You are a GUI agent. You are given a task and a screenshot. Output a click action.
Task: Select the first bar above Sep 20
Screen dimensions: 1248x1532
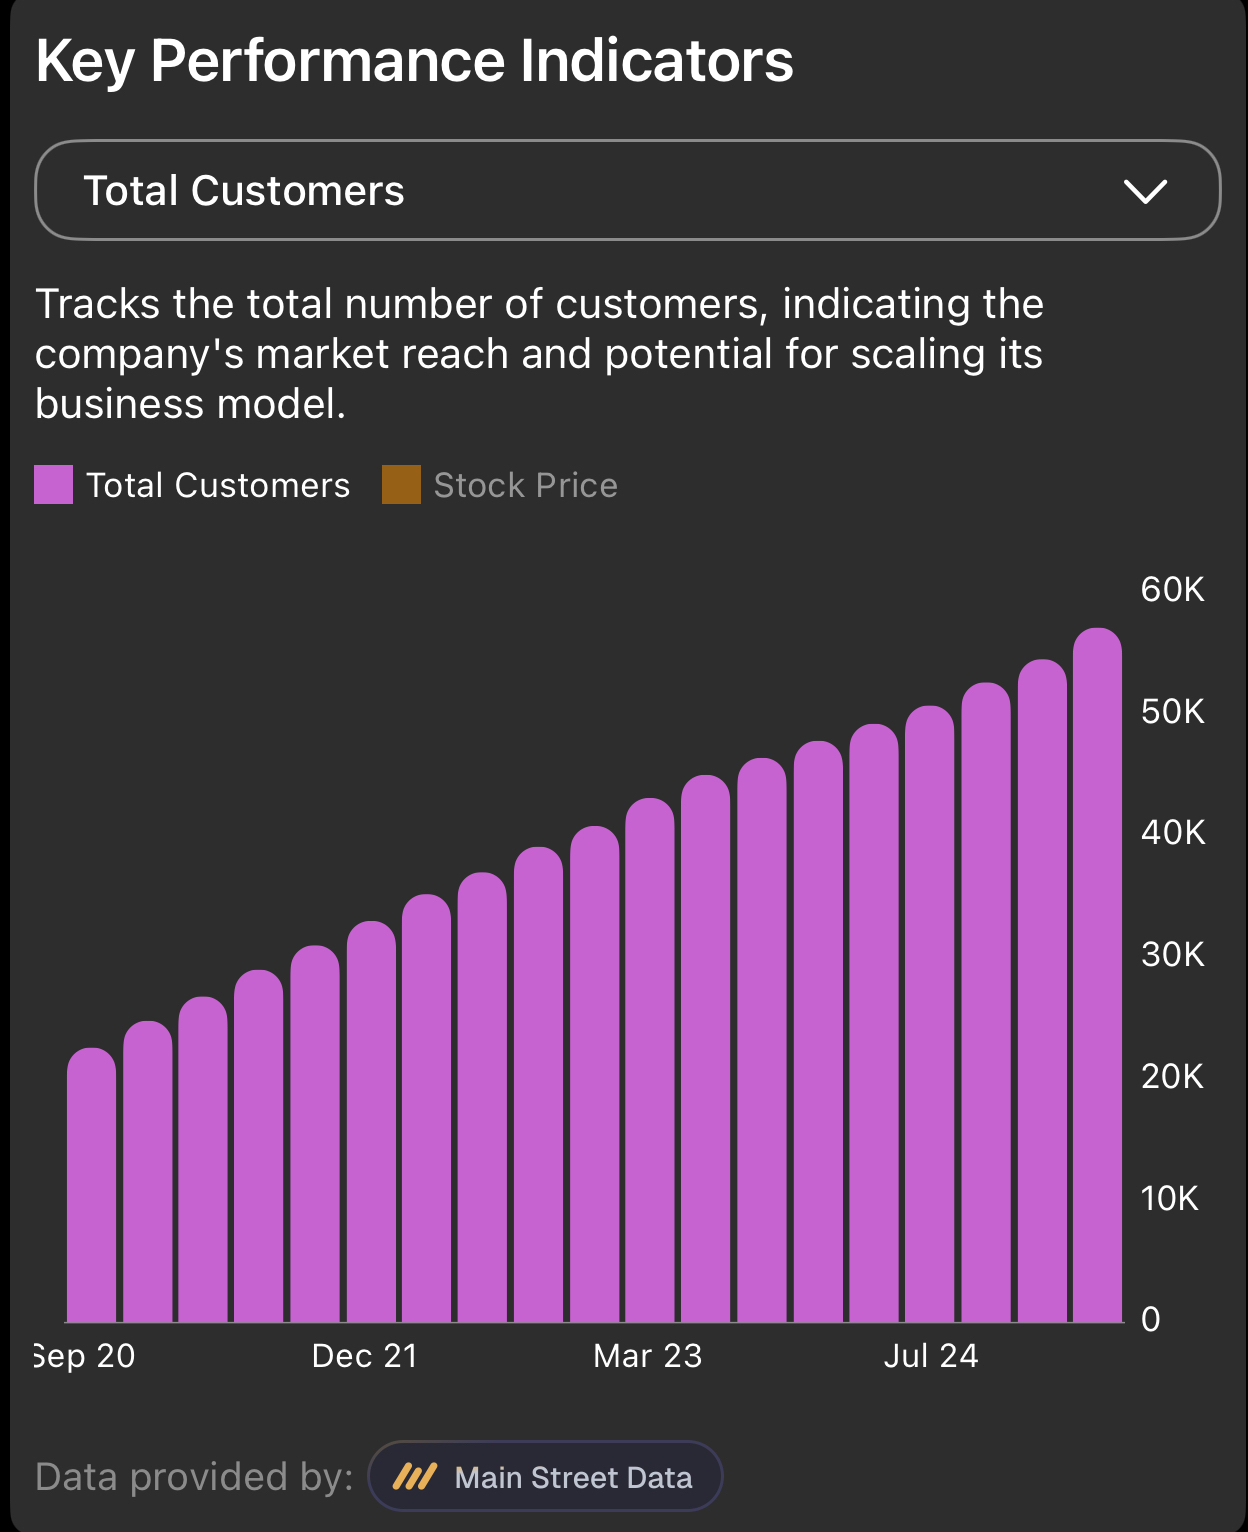point(92,1185)
